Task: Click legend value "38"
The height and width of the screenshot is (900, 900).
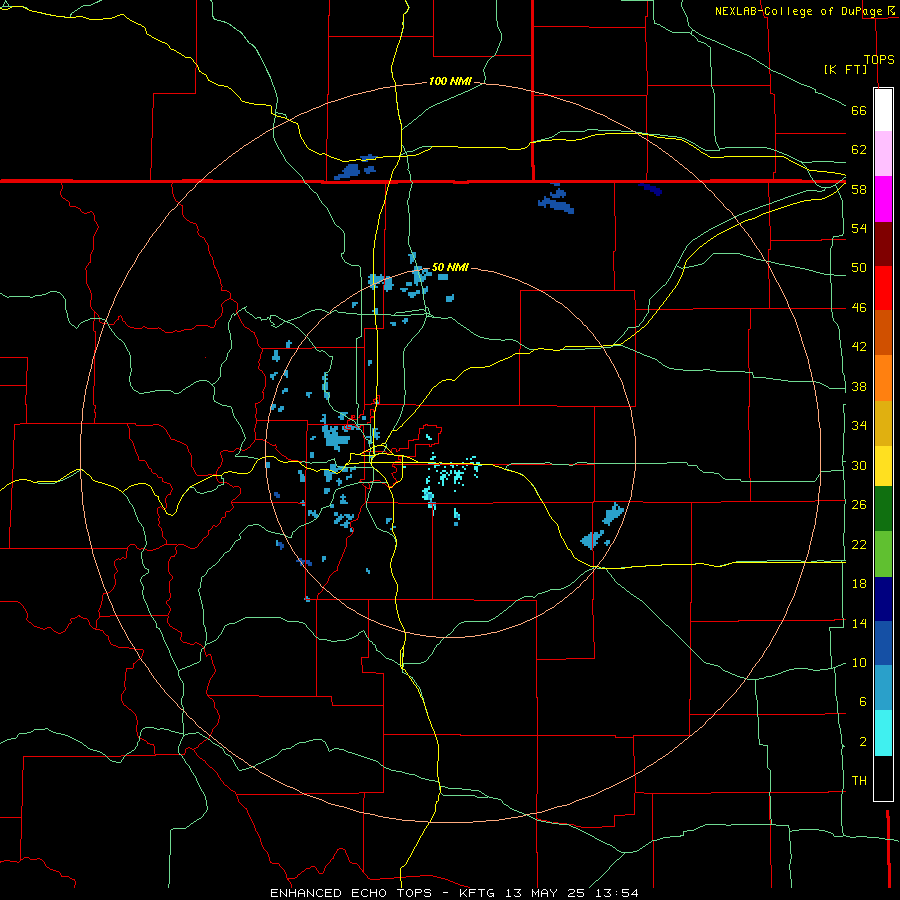Action: (859, 386)
